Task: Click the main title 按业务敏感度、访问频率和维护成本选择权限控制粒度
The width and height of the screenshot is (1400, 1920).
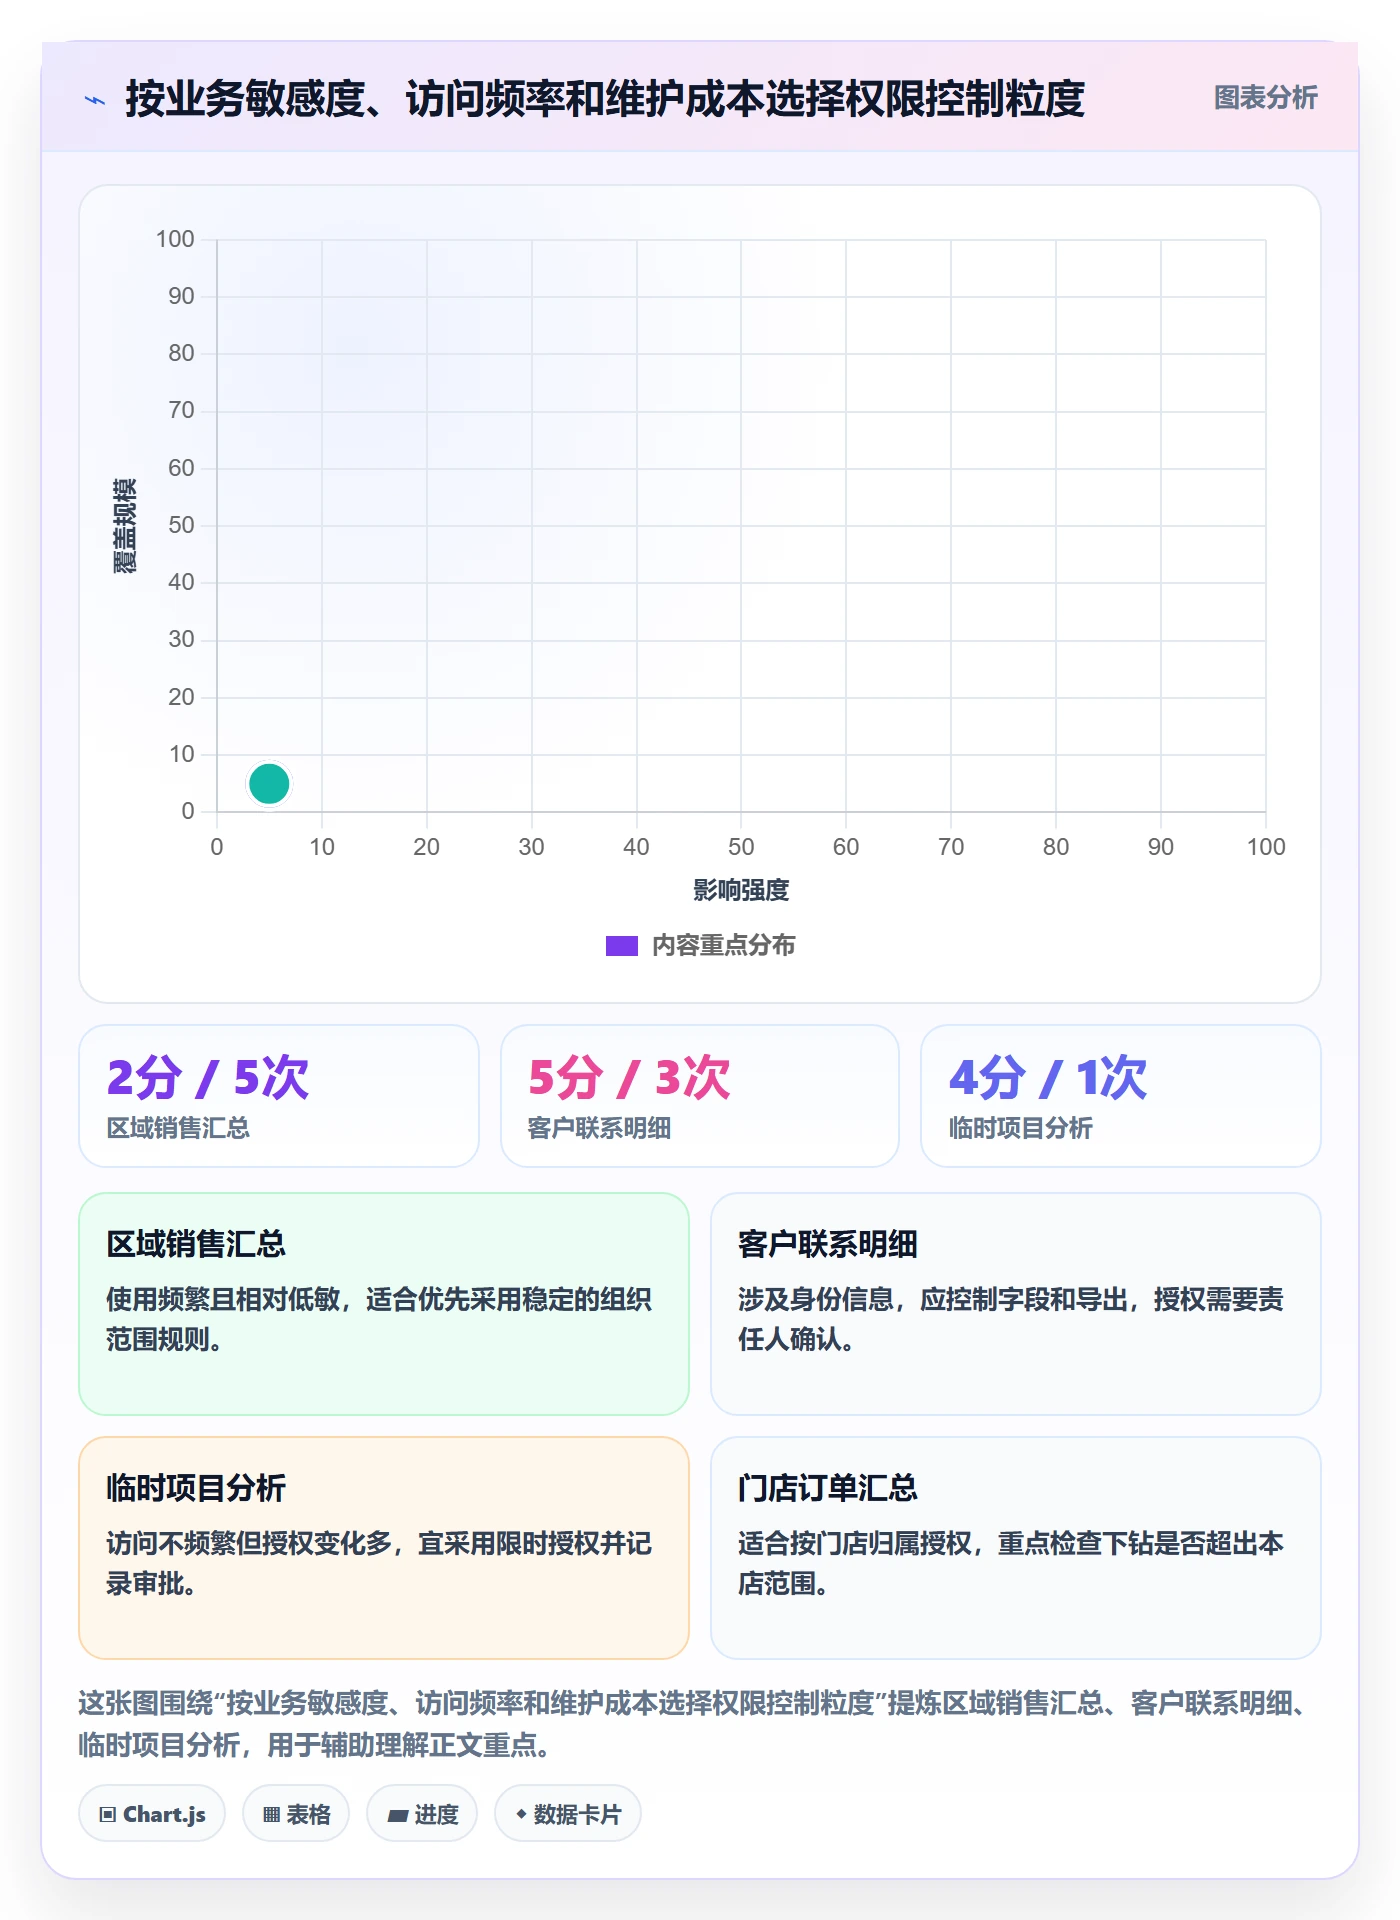Action: click(605, 99)
